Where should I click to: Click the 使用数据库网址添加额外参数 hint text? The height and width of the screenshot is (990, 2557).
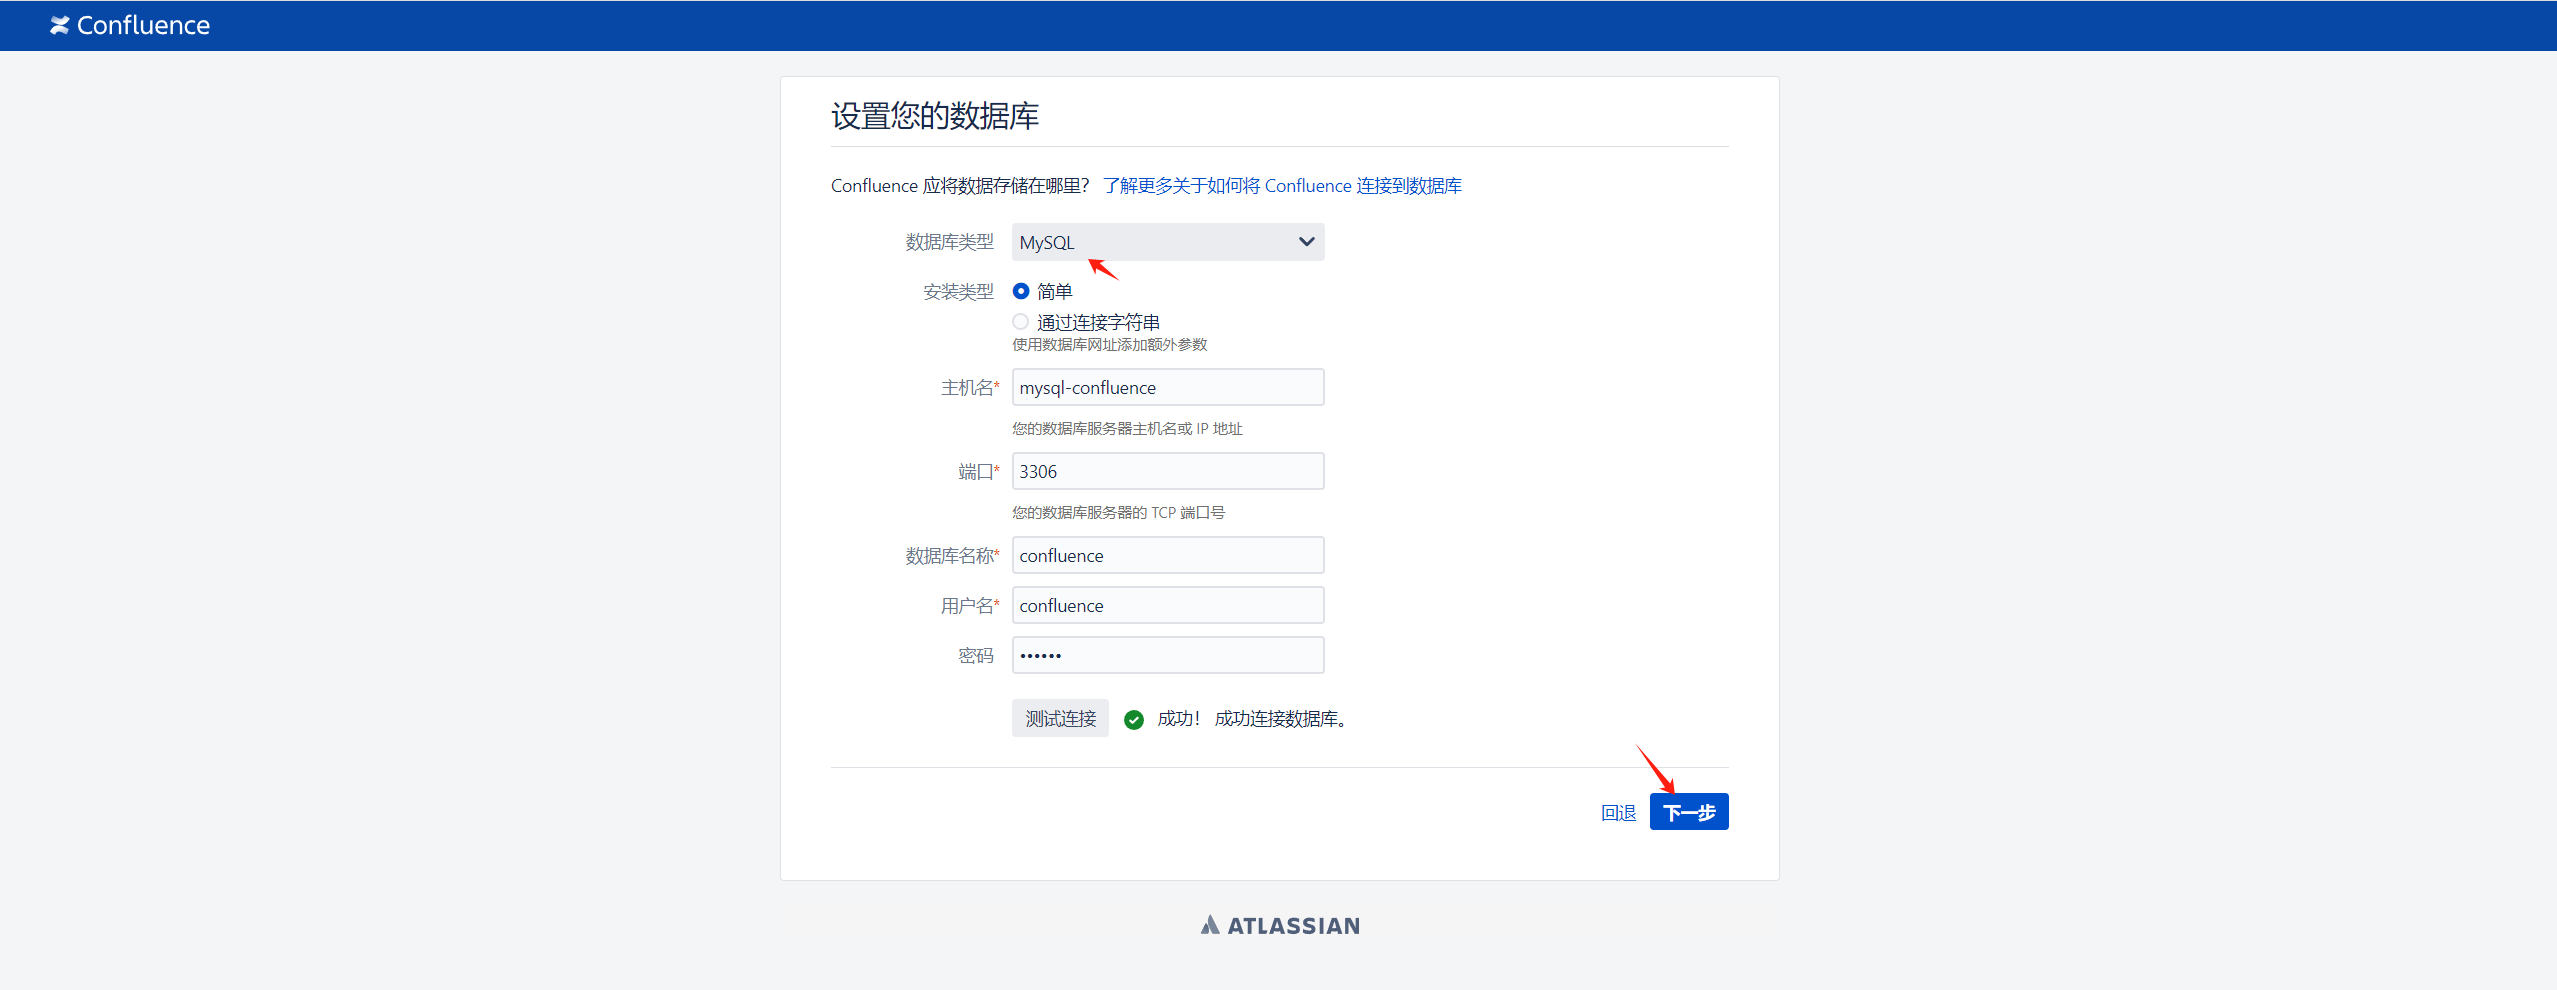tap(1110, 345)
